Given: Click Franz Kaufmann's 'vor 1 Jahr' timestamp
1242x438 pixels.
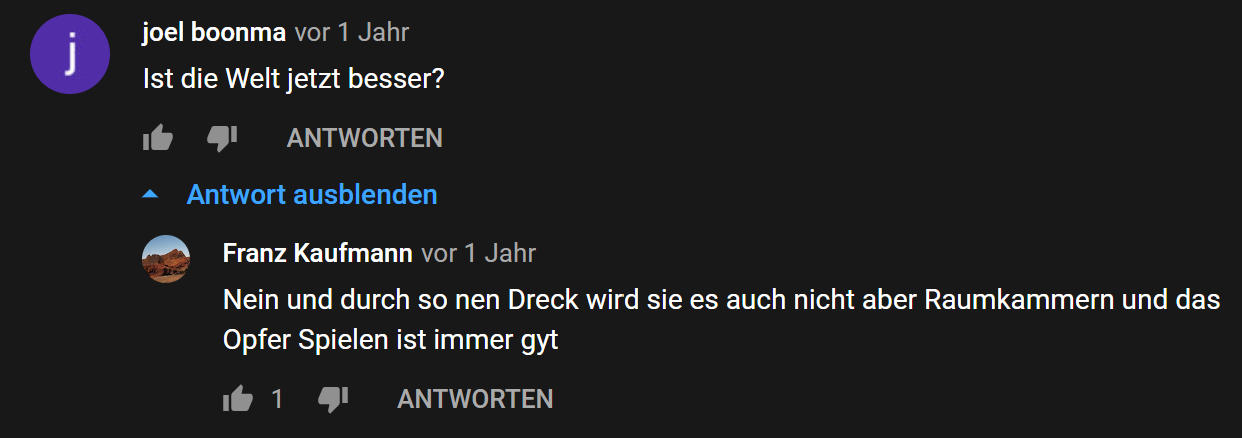Looking at the screenshot, I should pyautogui.click(x=479, y=253).
